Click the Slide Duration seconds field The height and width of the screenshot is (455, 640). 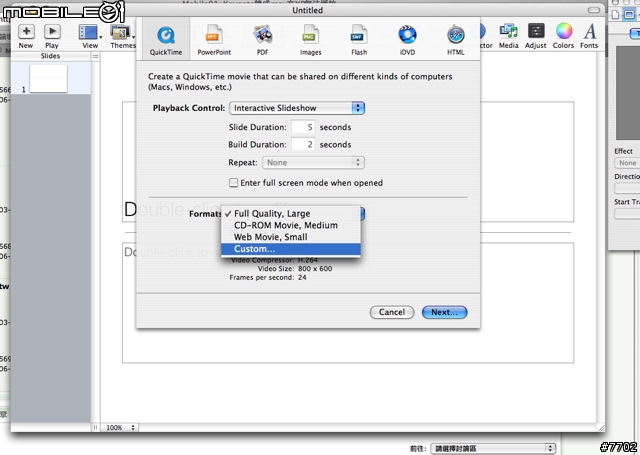pyautogui.click(x=303, y=127)
